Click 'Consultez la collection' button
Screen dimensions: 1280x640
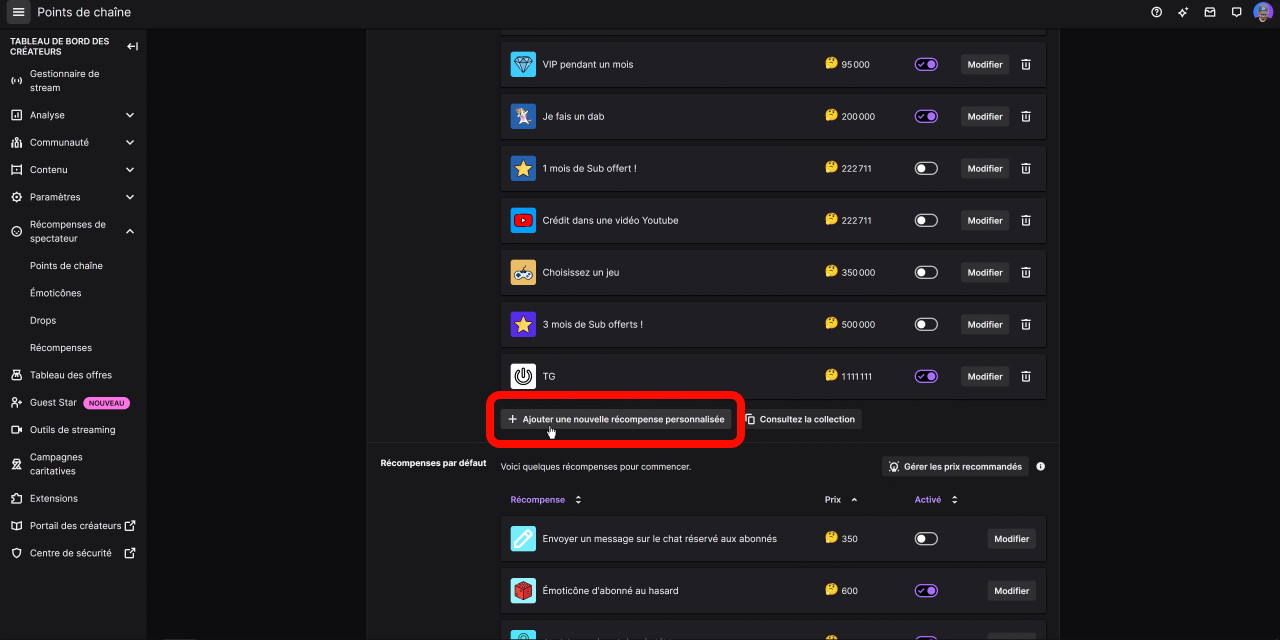point(800,420)
